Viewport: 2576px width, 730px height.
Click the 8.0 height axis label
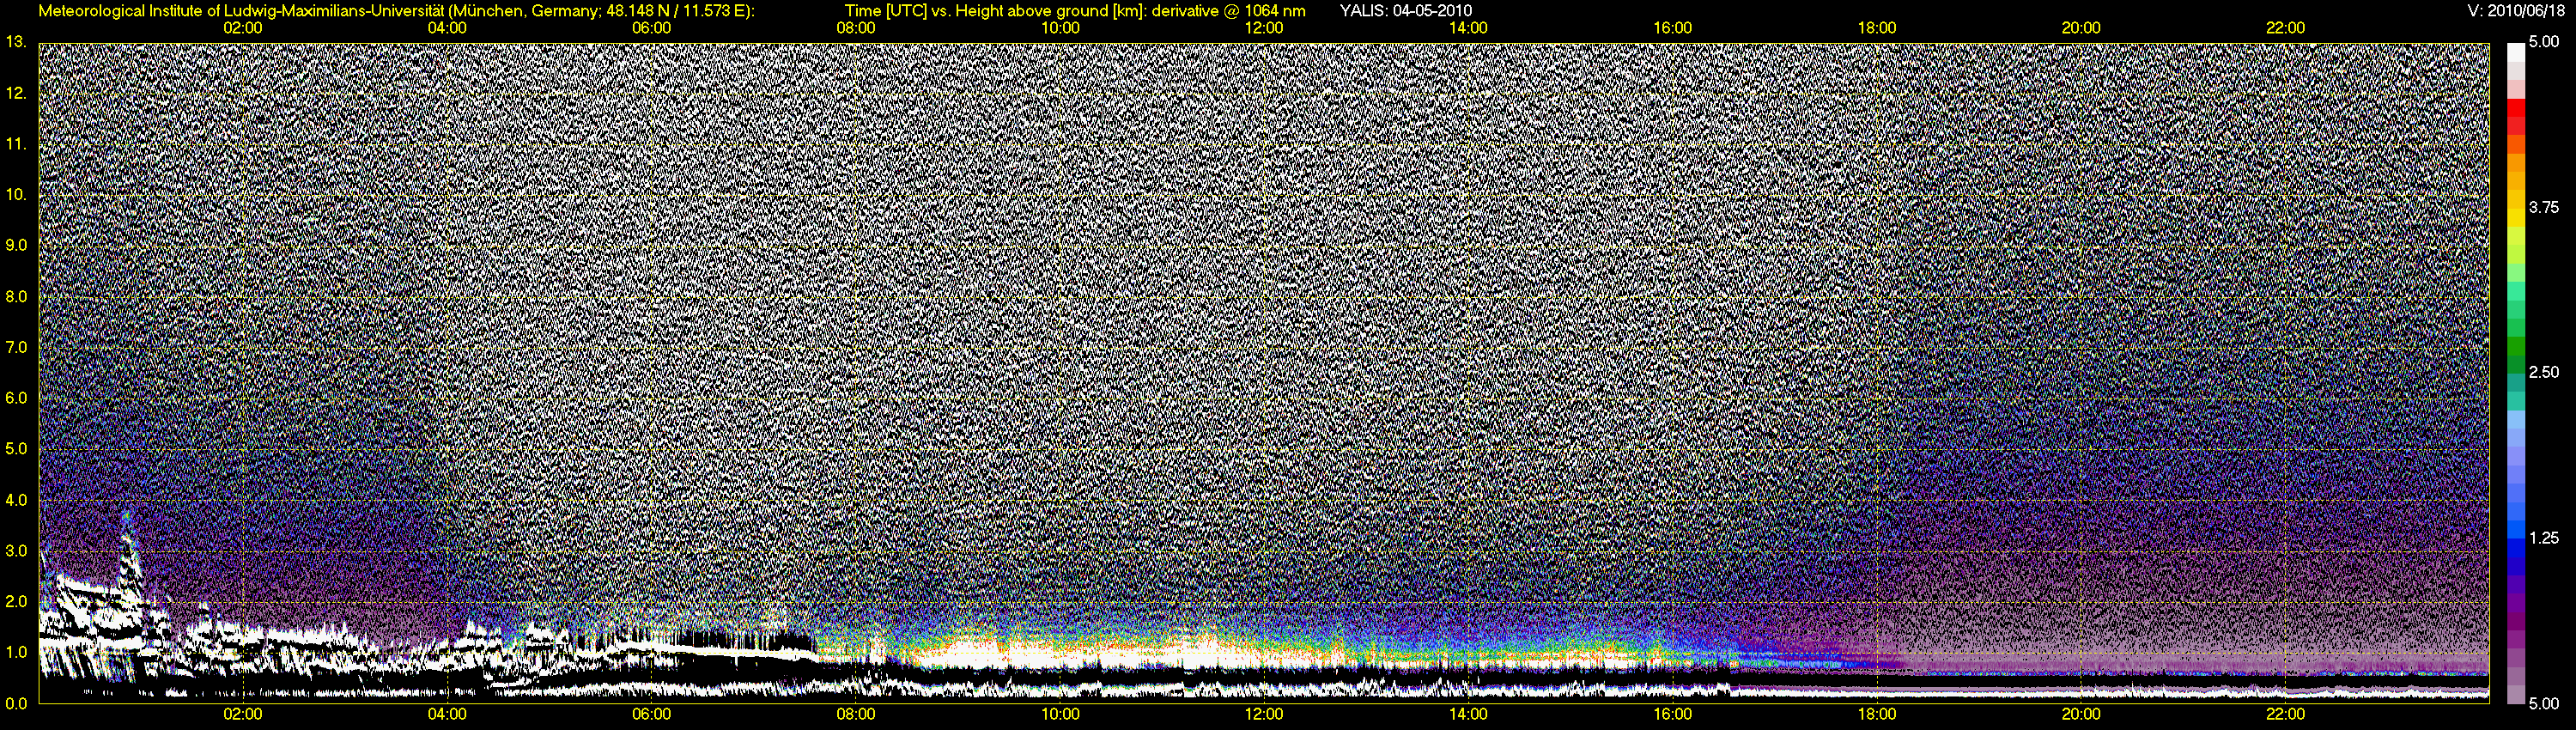16,296
